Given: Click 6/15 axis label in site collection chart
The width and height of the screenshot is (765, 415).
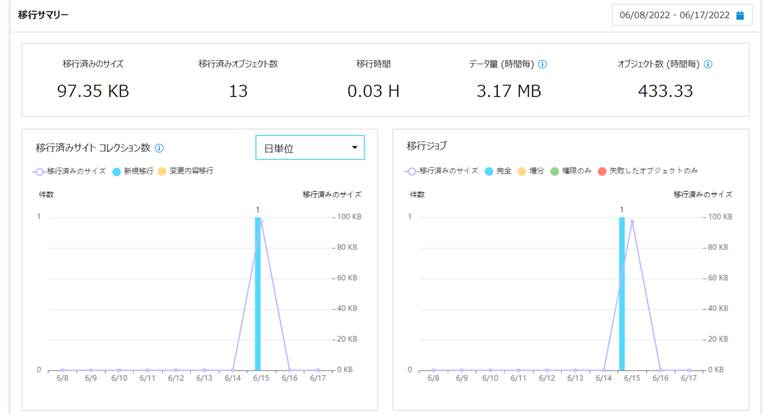Looking at the screenshot, I should coord(261,378).
